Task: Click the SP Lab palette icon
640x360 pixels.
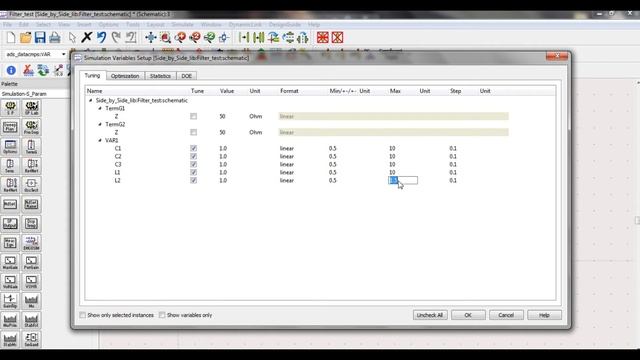Action: coord(31,108)
